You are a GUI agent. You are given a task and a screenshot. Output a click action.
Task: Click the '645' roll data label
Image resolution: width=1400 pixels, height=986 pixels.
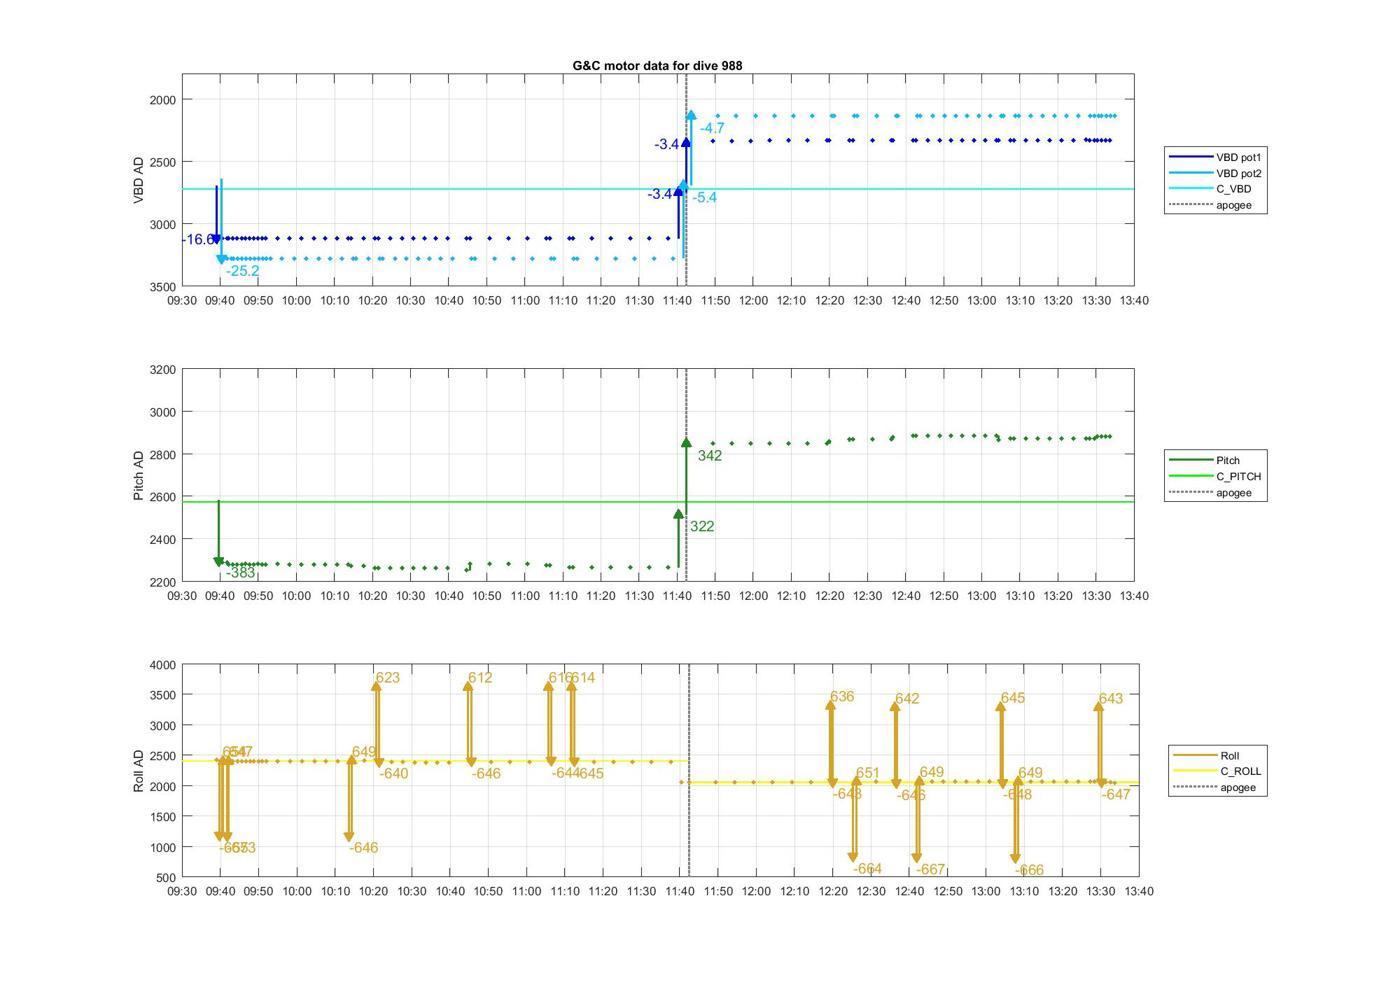click(1013, 698)
